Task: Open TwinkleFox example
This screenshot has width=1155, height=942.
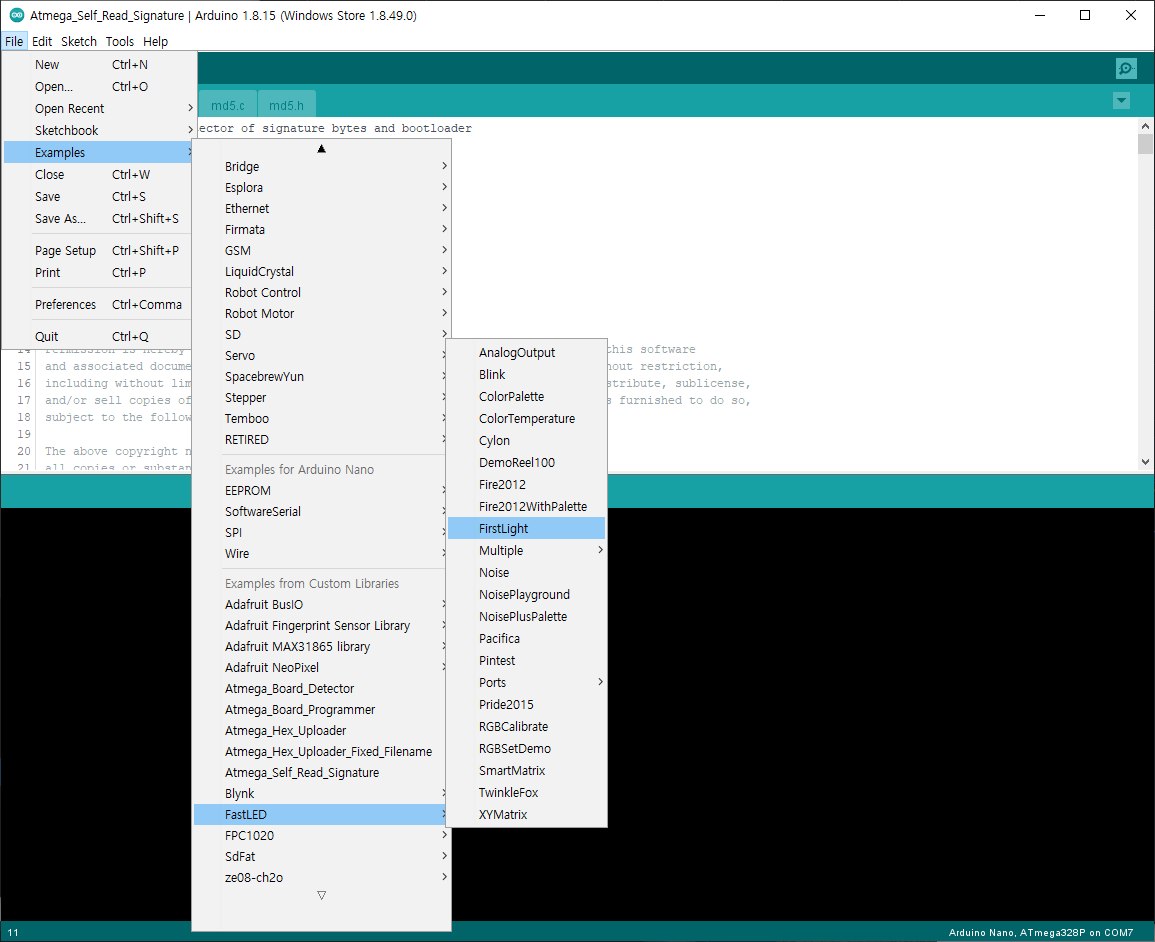Action: pyautogui.click(x=526, y=792)
